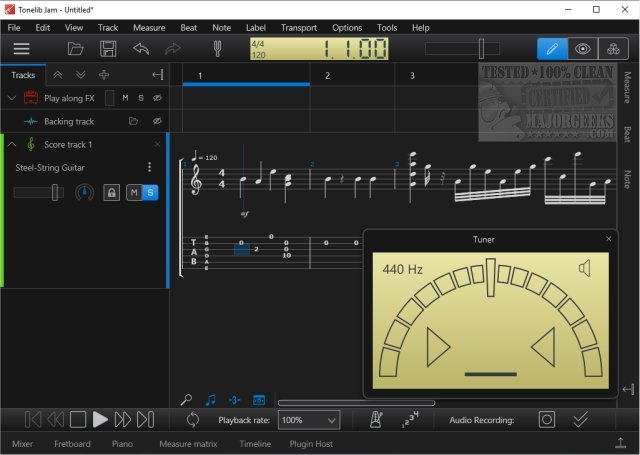Open file using the folder icon
Image resolution: width=640 pixels, height=455 pixels.
pos(76,48)
